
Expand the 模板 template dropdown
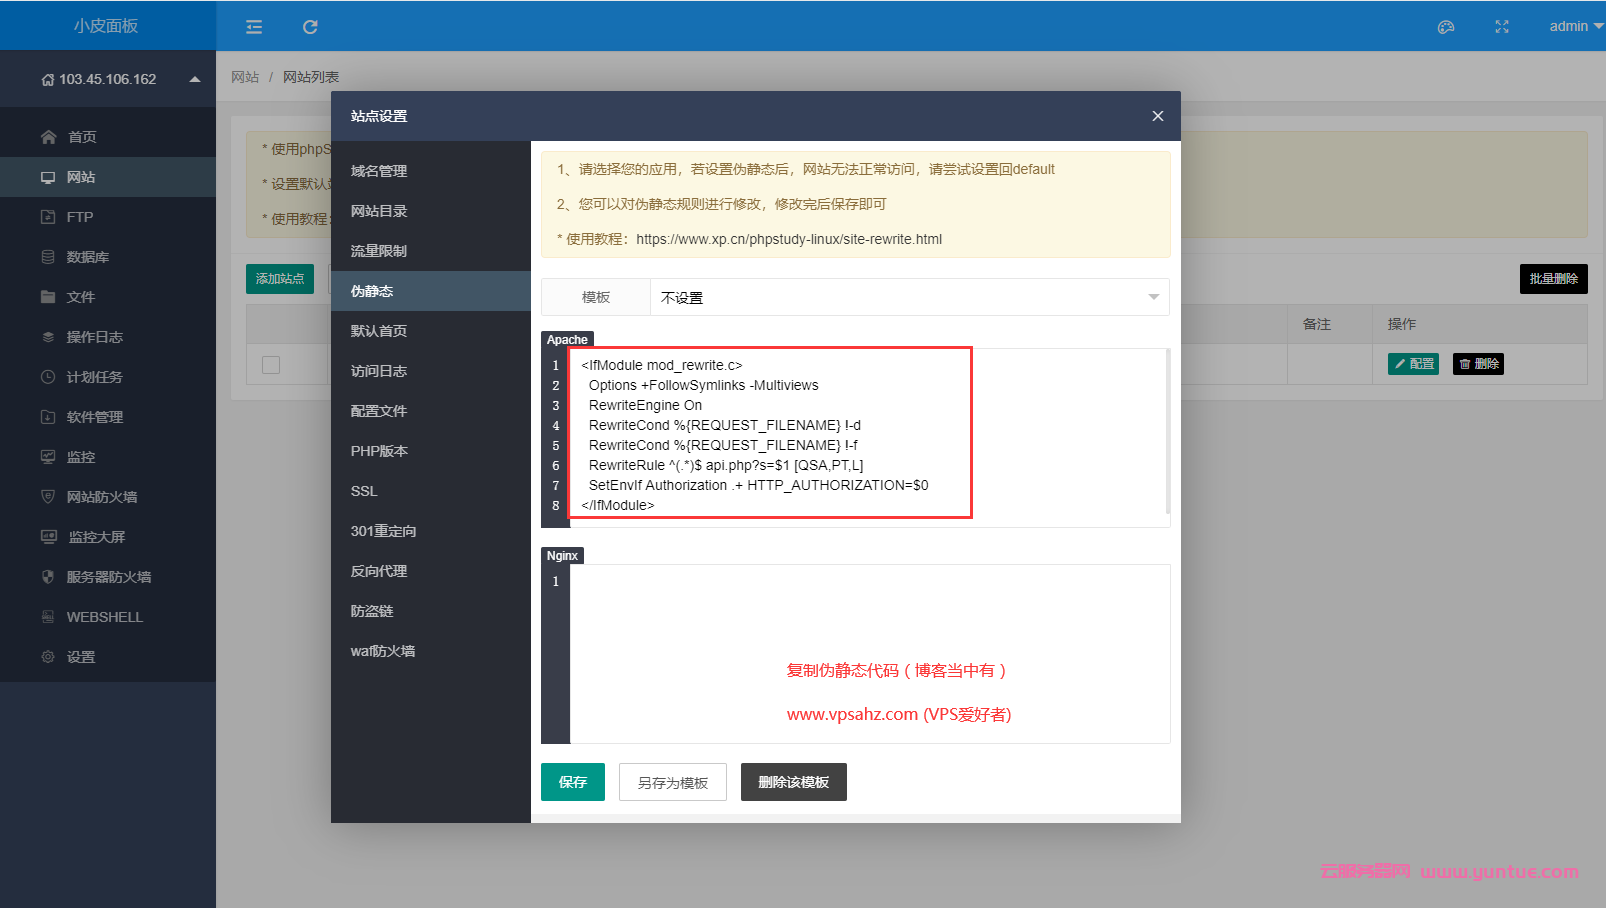click(x=908, y=297)
